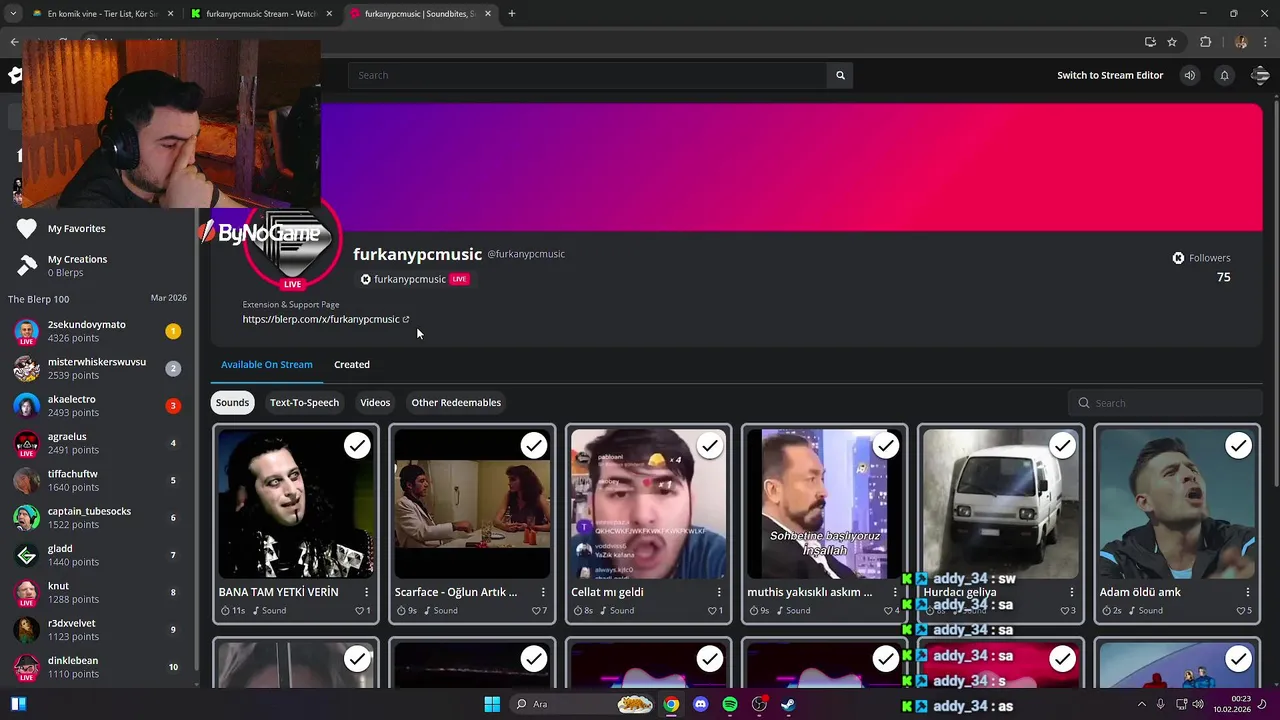Close the 'En komik vine' browser tab
Screen dimensions: 1280x720
tap(170, 14)
